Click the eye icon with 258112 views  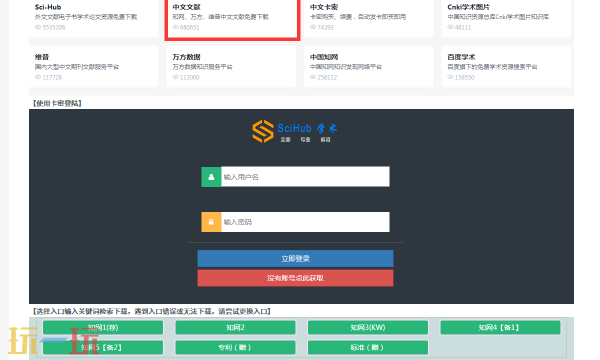point(313,77)
